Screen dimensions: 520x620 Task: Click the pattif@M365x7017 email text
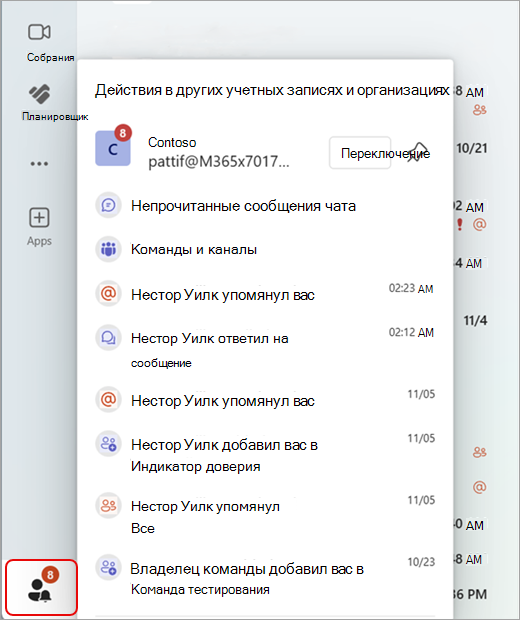pos(219,162)
